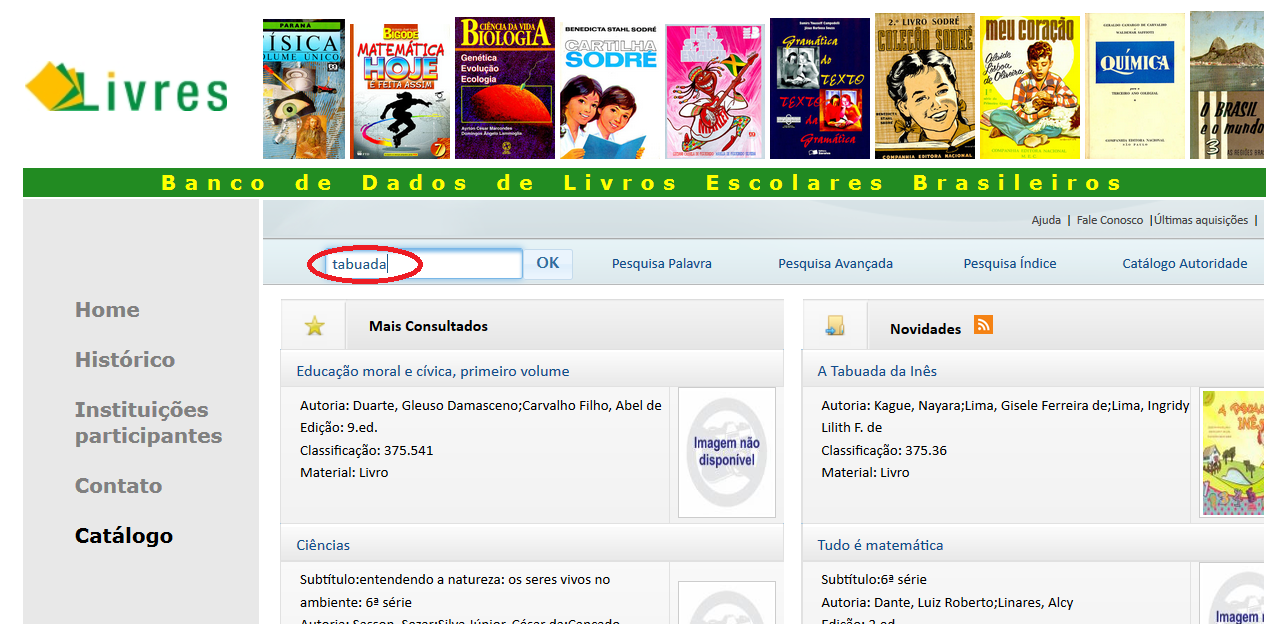The height and width of the screenshot is (624, 1280).
Task: Open the Física book cover thumbnail
Action: [x=304, y=89]
